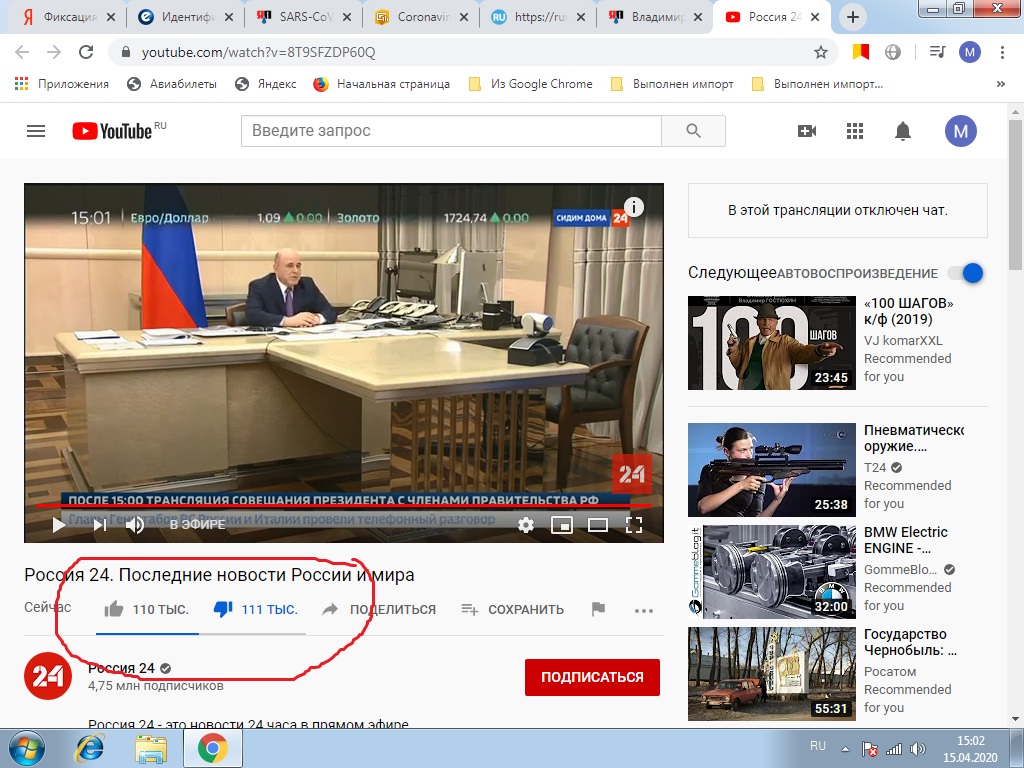The width and height of the screenshot is (1024, 768).
Task: Switch to https://ru tab
Action: tap(538, 17)
